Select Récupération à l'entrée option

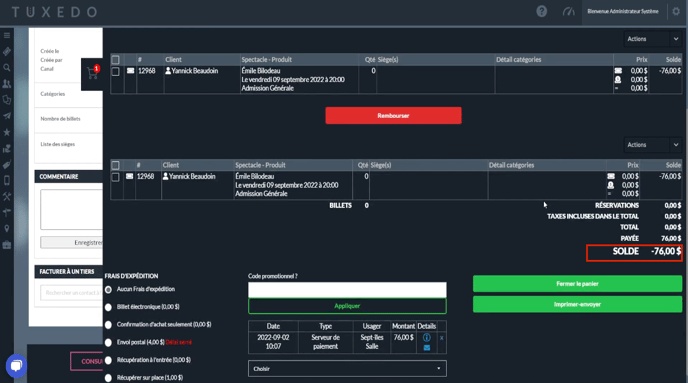click(108, 360)
